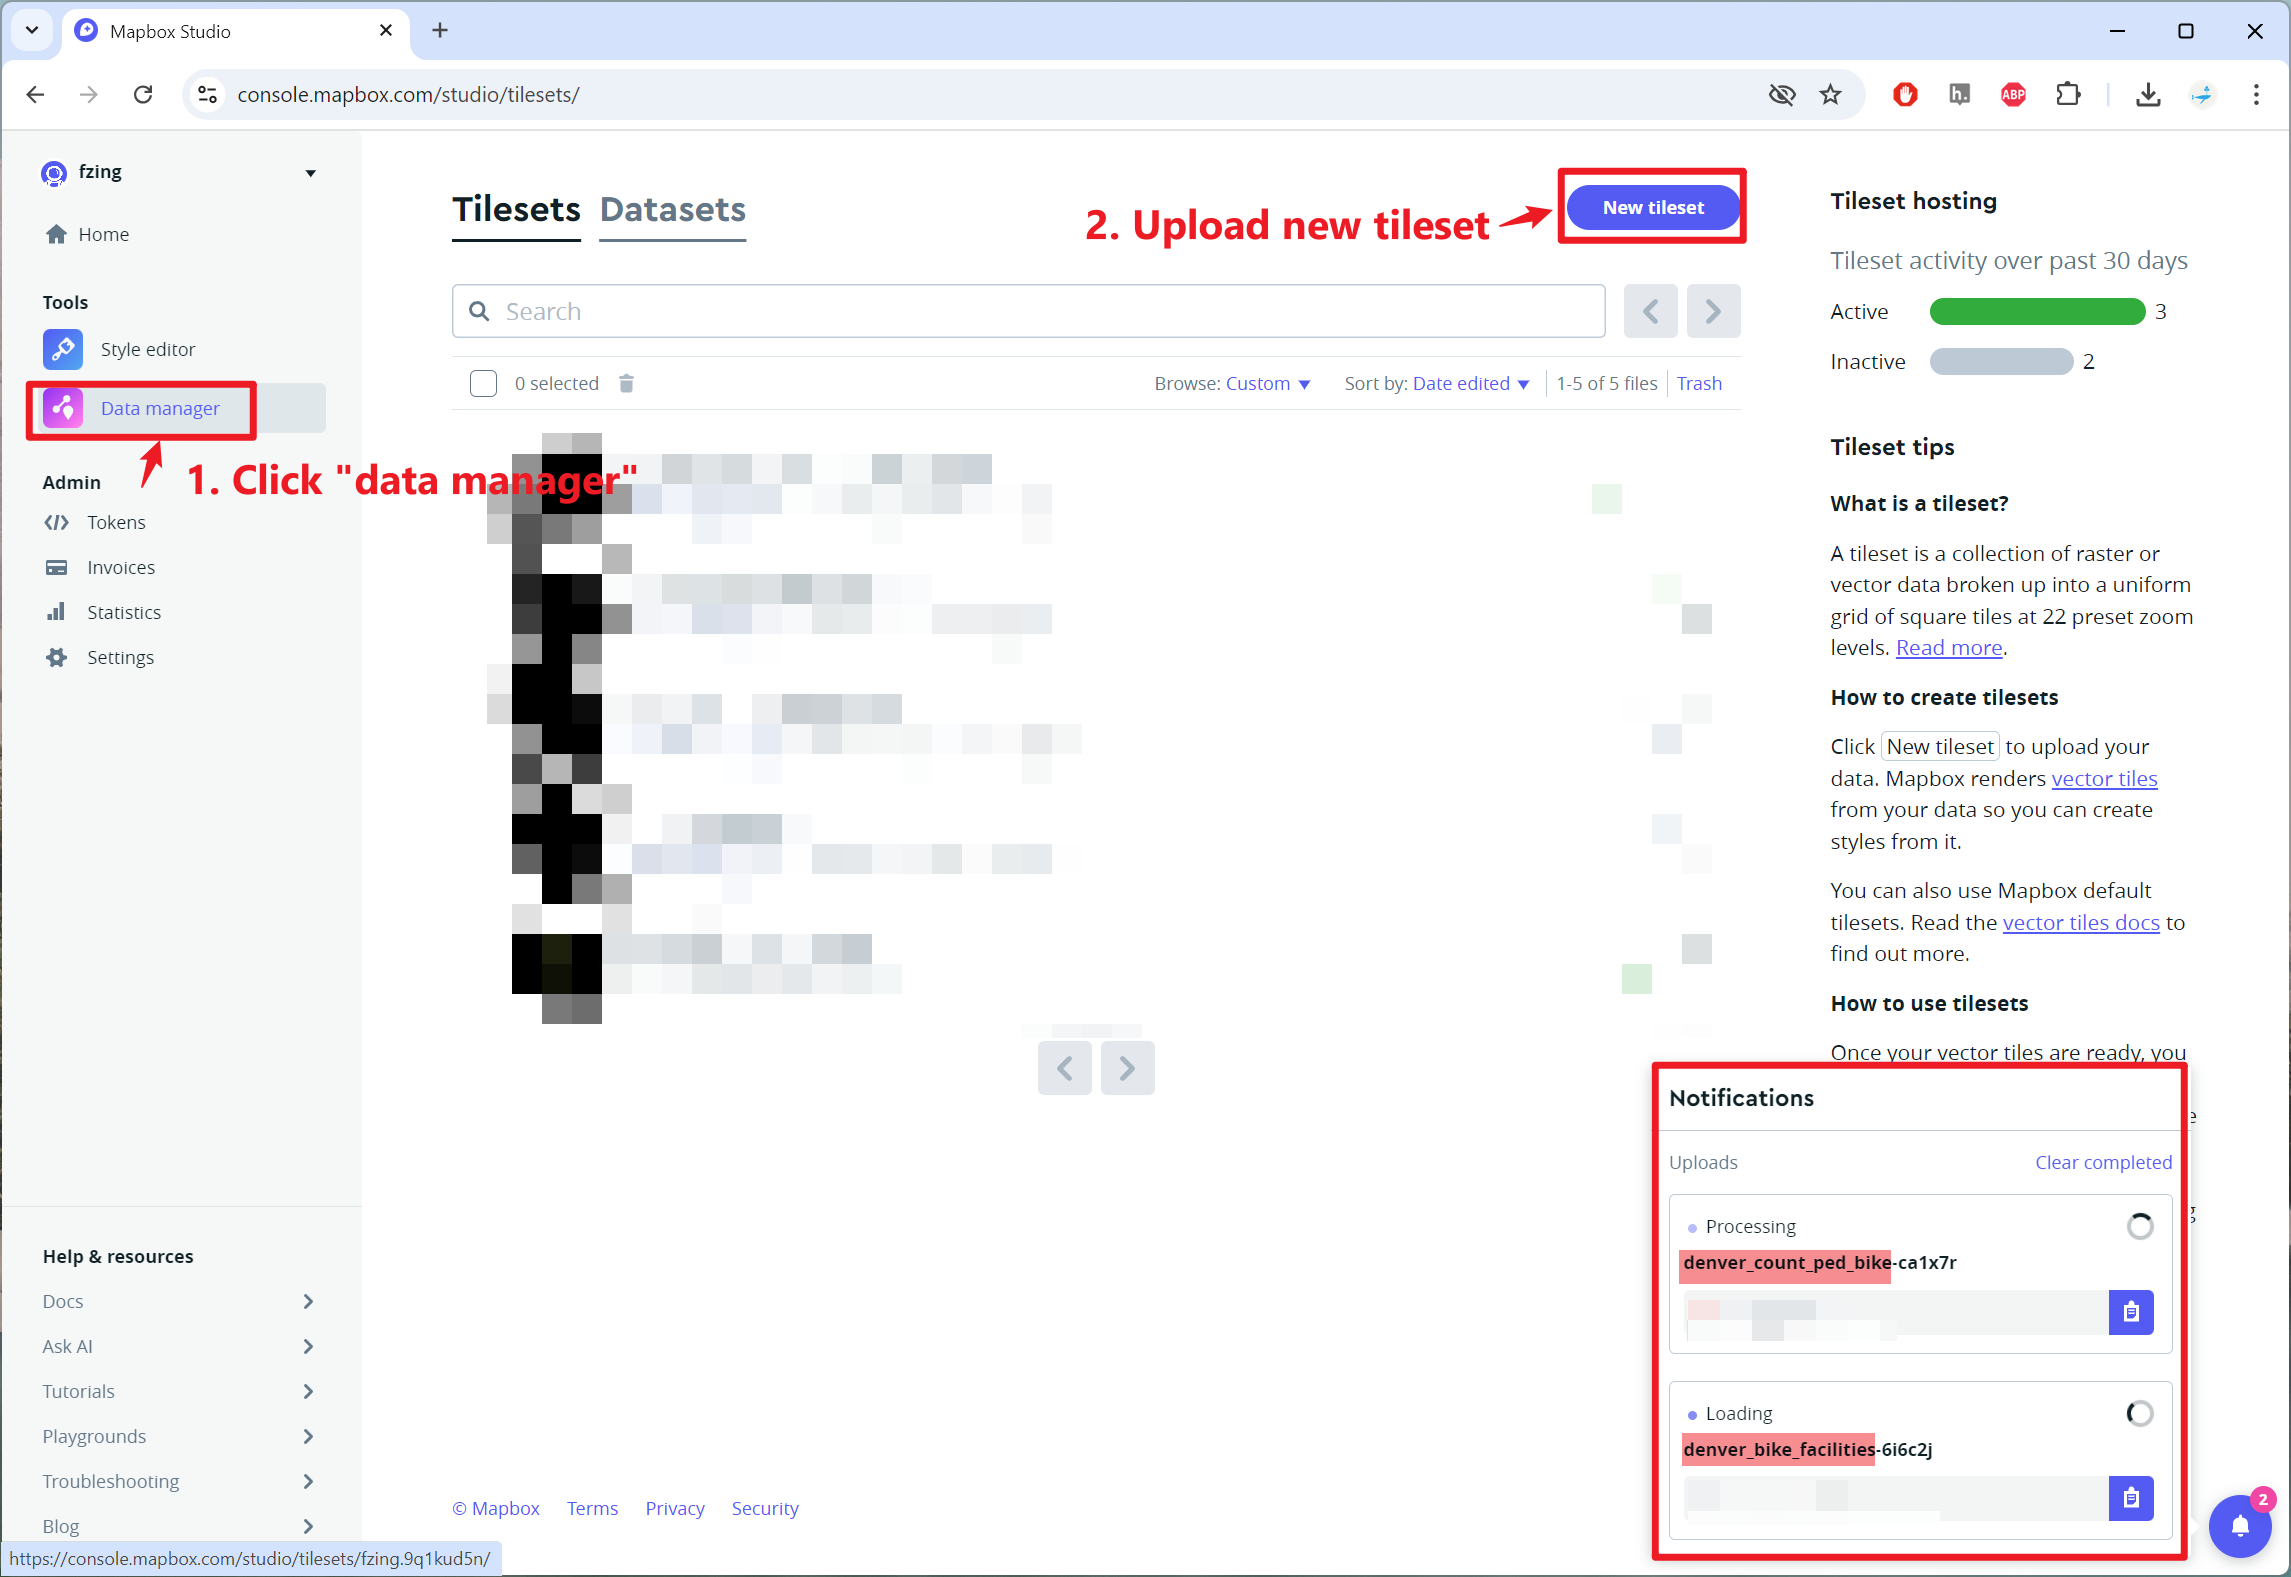Click the Loading upload spinner
The width and height of the screenshot is (2291, 1577).
tap(2139, 1413)
